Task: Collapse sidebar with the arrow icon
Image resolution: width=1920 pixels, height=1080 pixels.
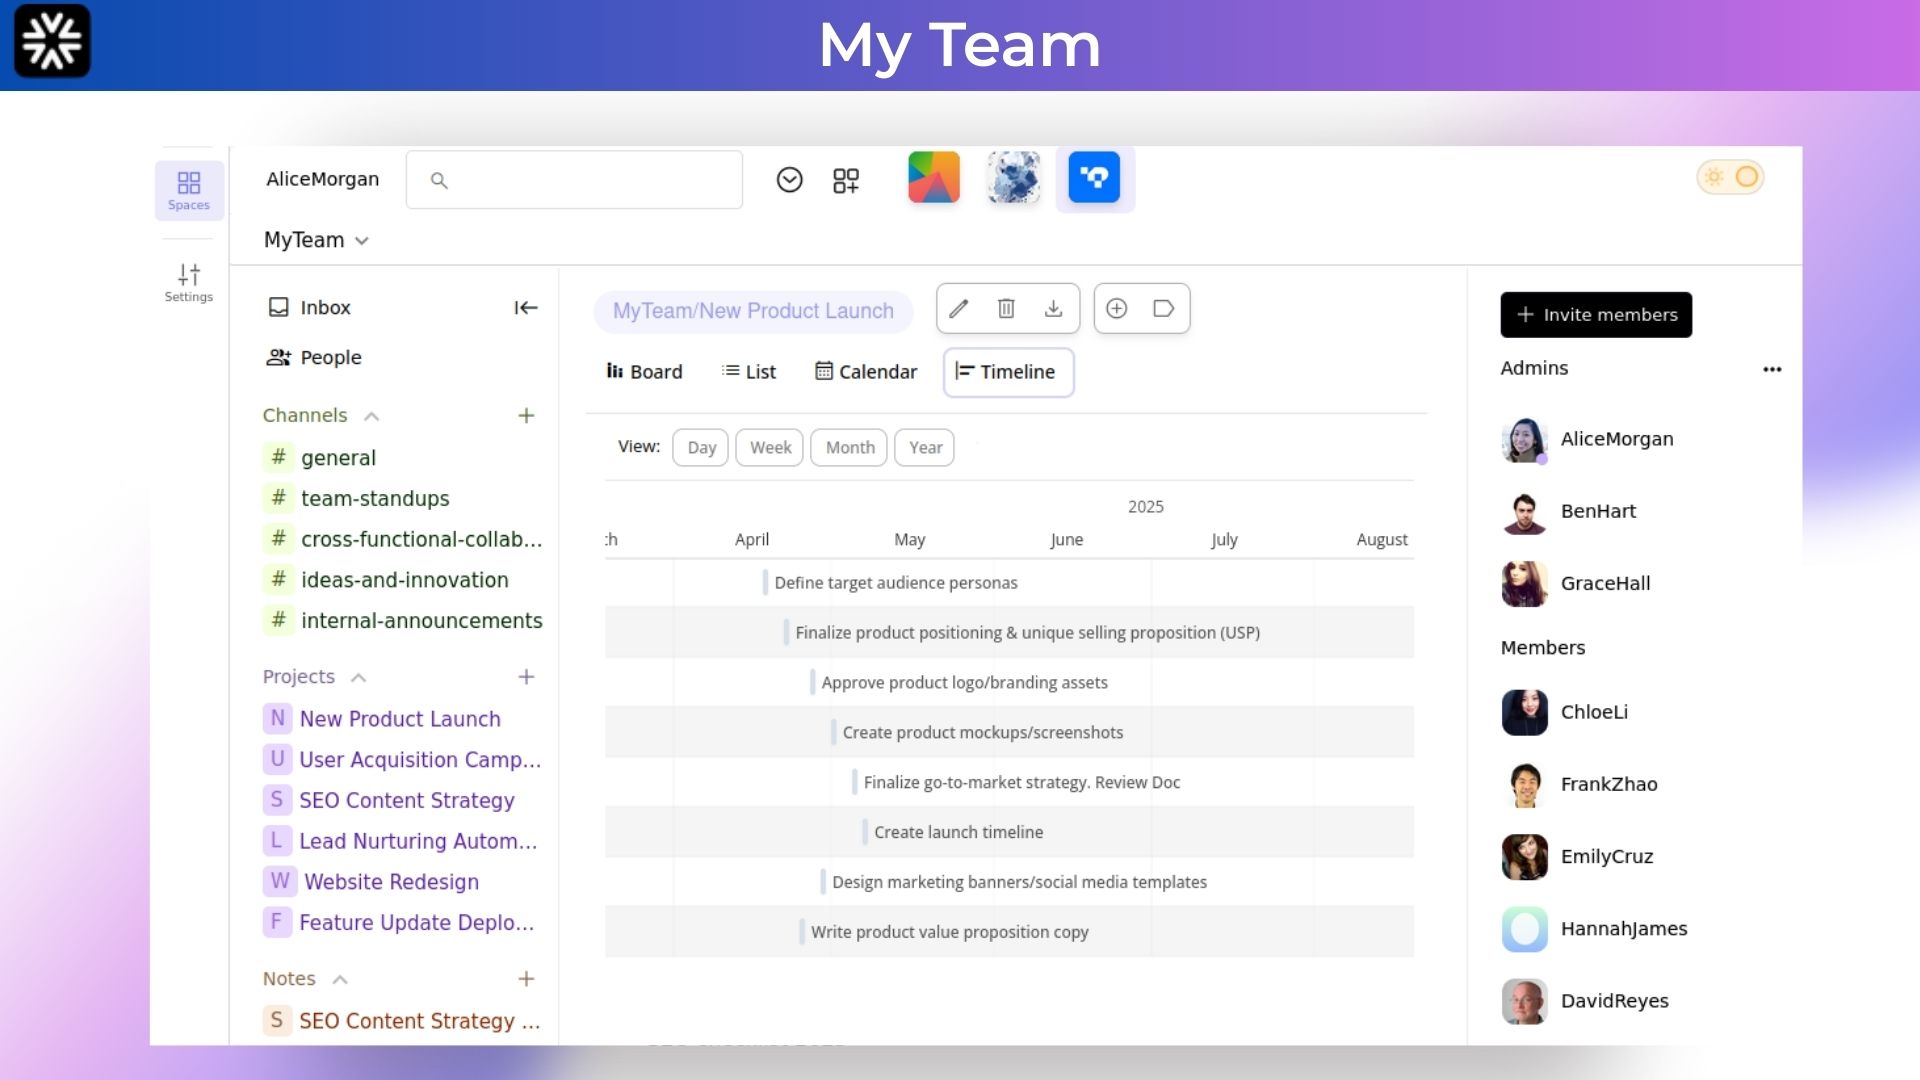Action: click(526, 308)
